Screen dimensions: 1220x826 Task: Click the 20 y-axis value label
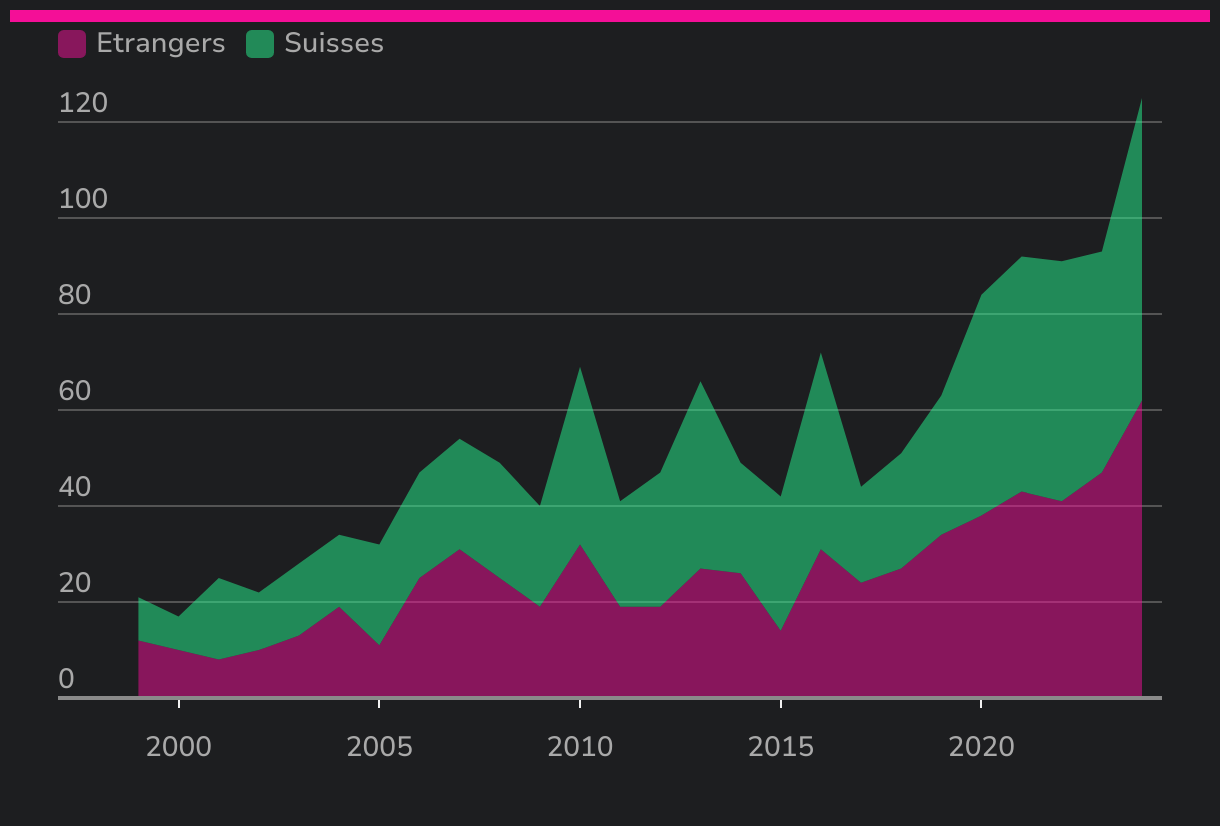point(75,584)
